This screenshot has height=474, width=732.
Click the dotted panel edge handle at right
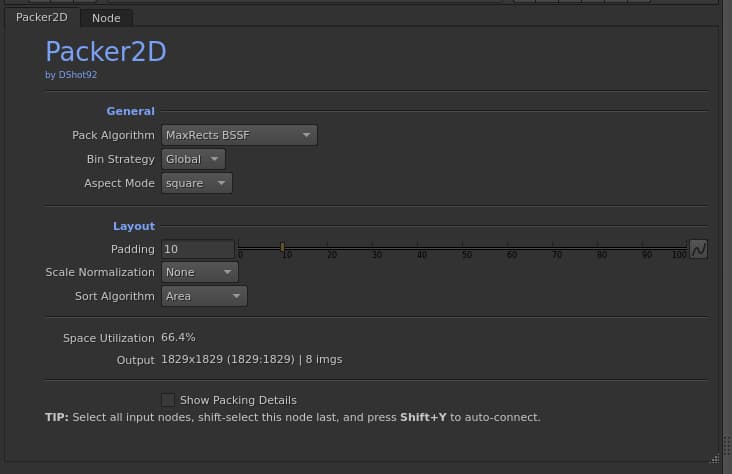(726, 445)
